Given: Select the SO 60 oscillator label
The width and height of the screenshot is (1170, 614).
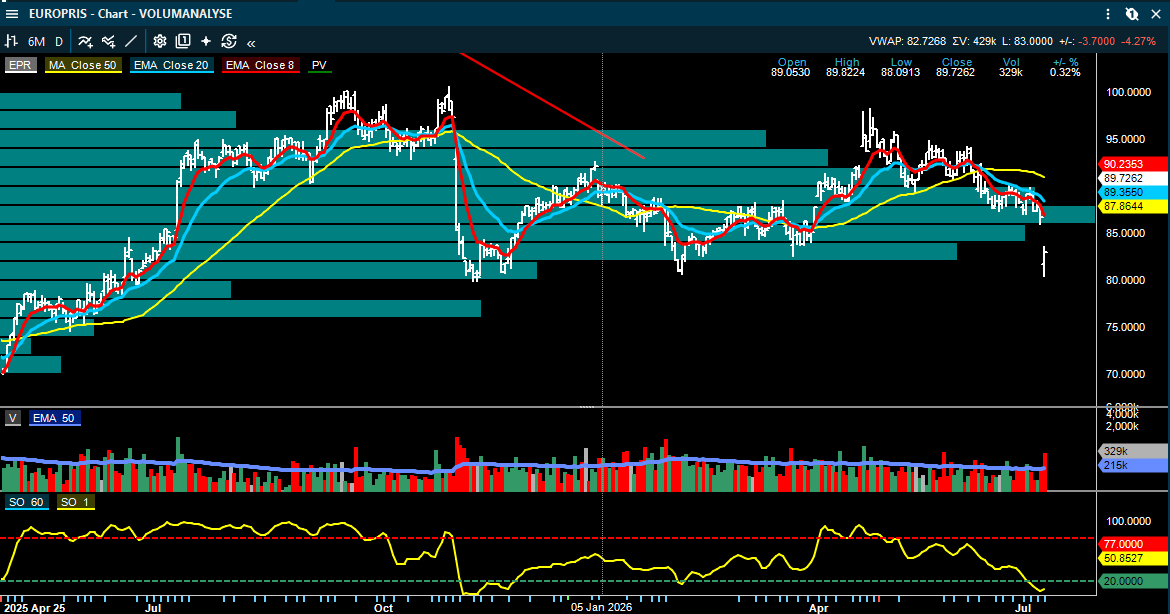Looking at the screenshot, I should tap(26, 502).
